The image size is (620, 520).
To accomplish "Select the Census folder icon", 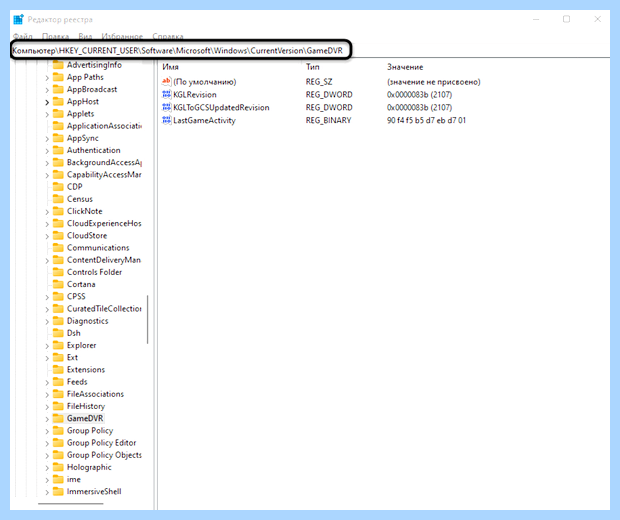I will click(x=58, y=199).
